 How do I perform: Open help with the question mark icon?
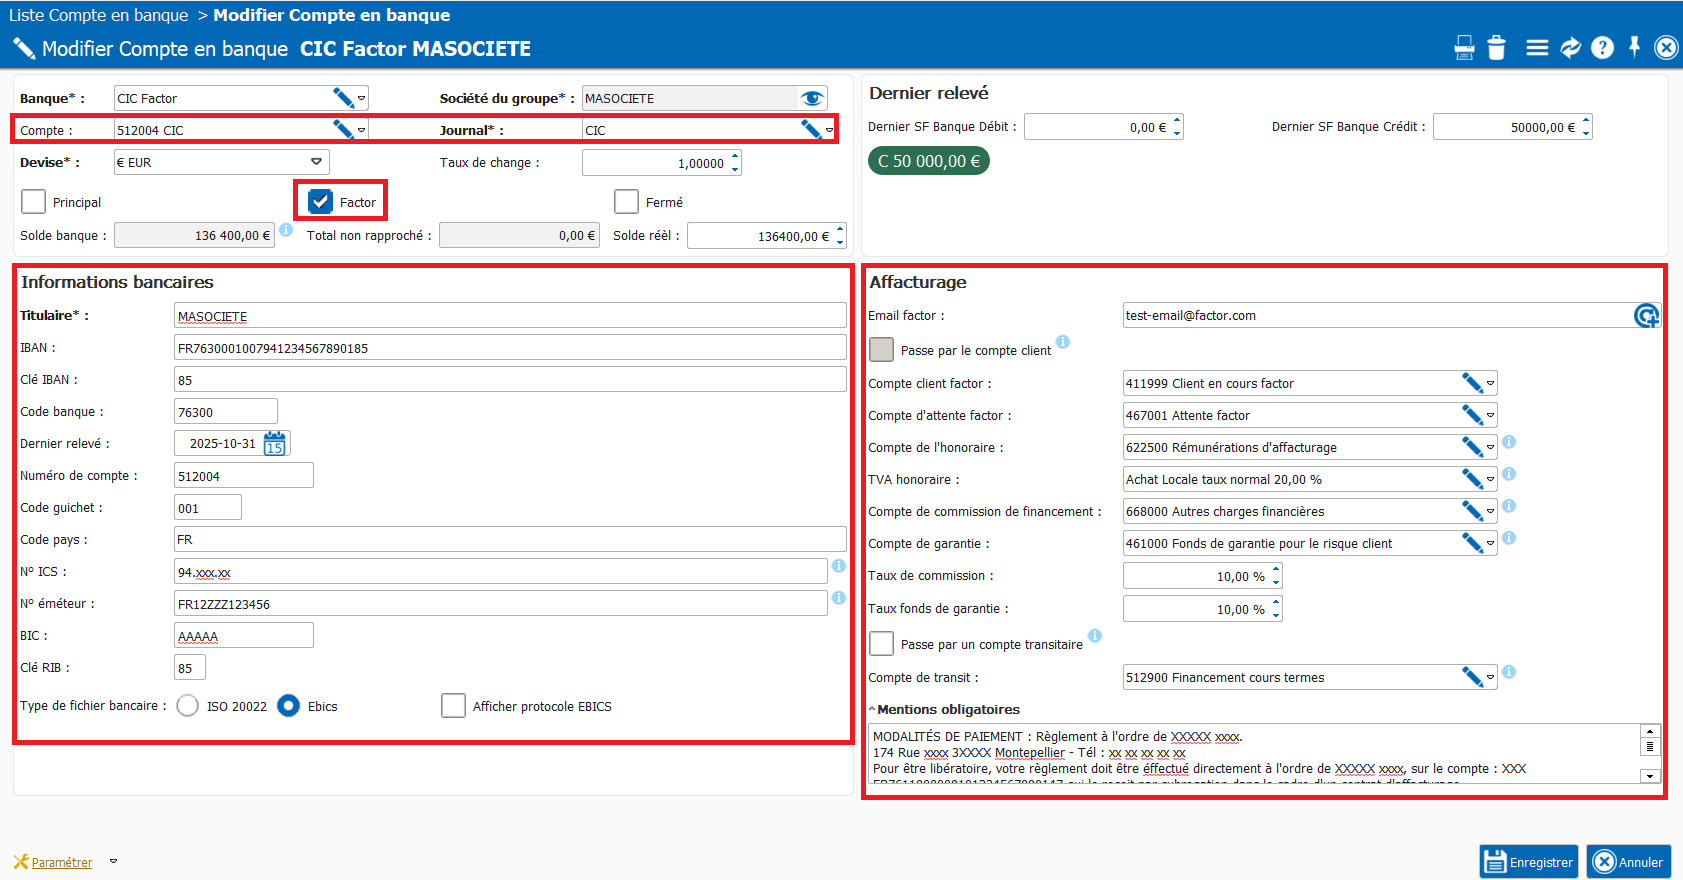[x=1602, y=48]
